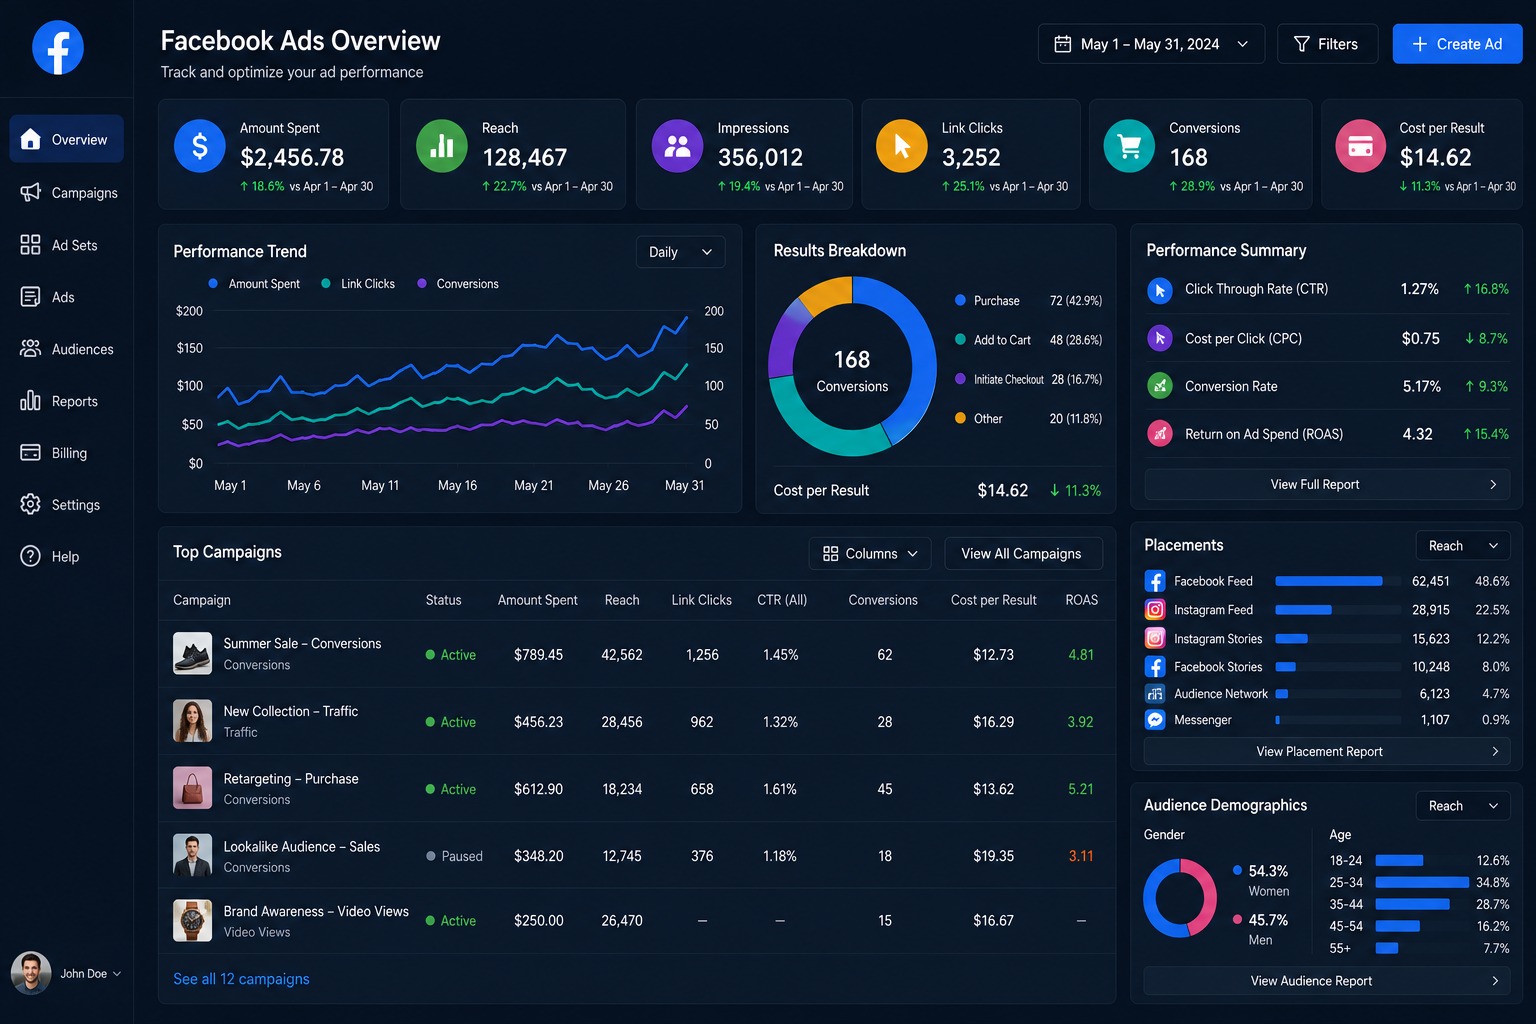Click the Cost per Result card icon
Image resolution: width=1536 pixels, height=1024 pixels.
1361,146
